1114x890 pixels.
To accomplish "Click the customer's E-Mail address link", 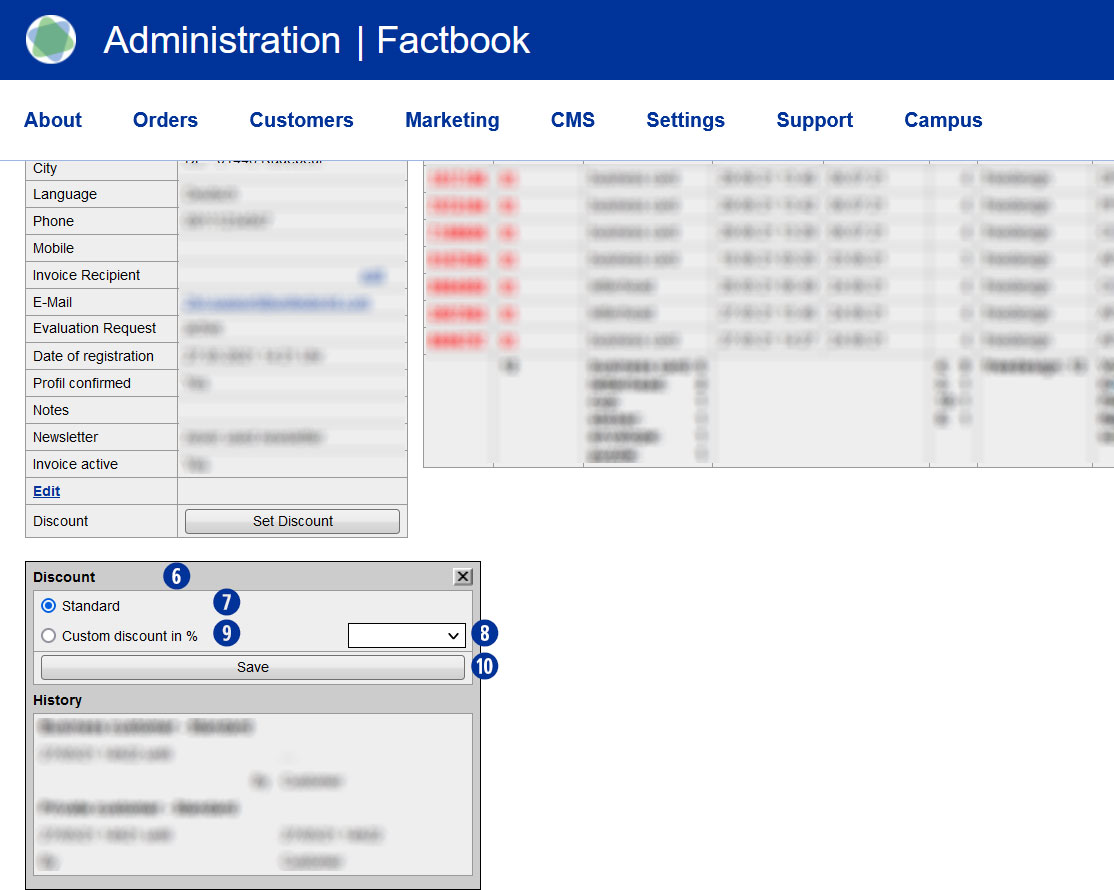I will point(276,302).
